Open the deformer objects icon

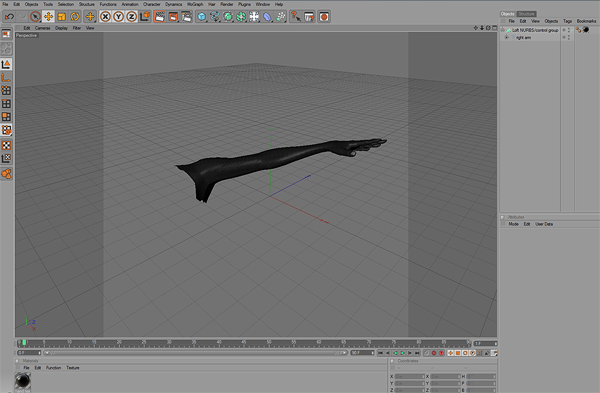[x=267, y=16]
